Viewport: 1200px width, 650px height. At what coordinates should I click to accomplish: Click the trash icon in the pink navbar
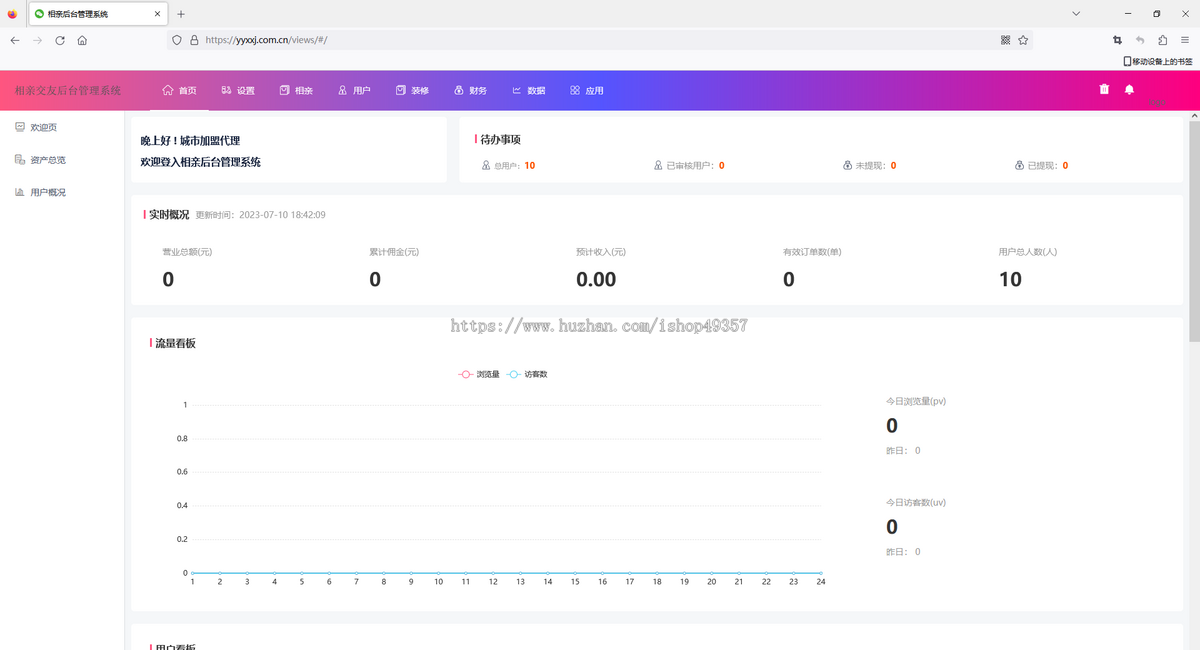[x=1103, y=89]
